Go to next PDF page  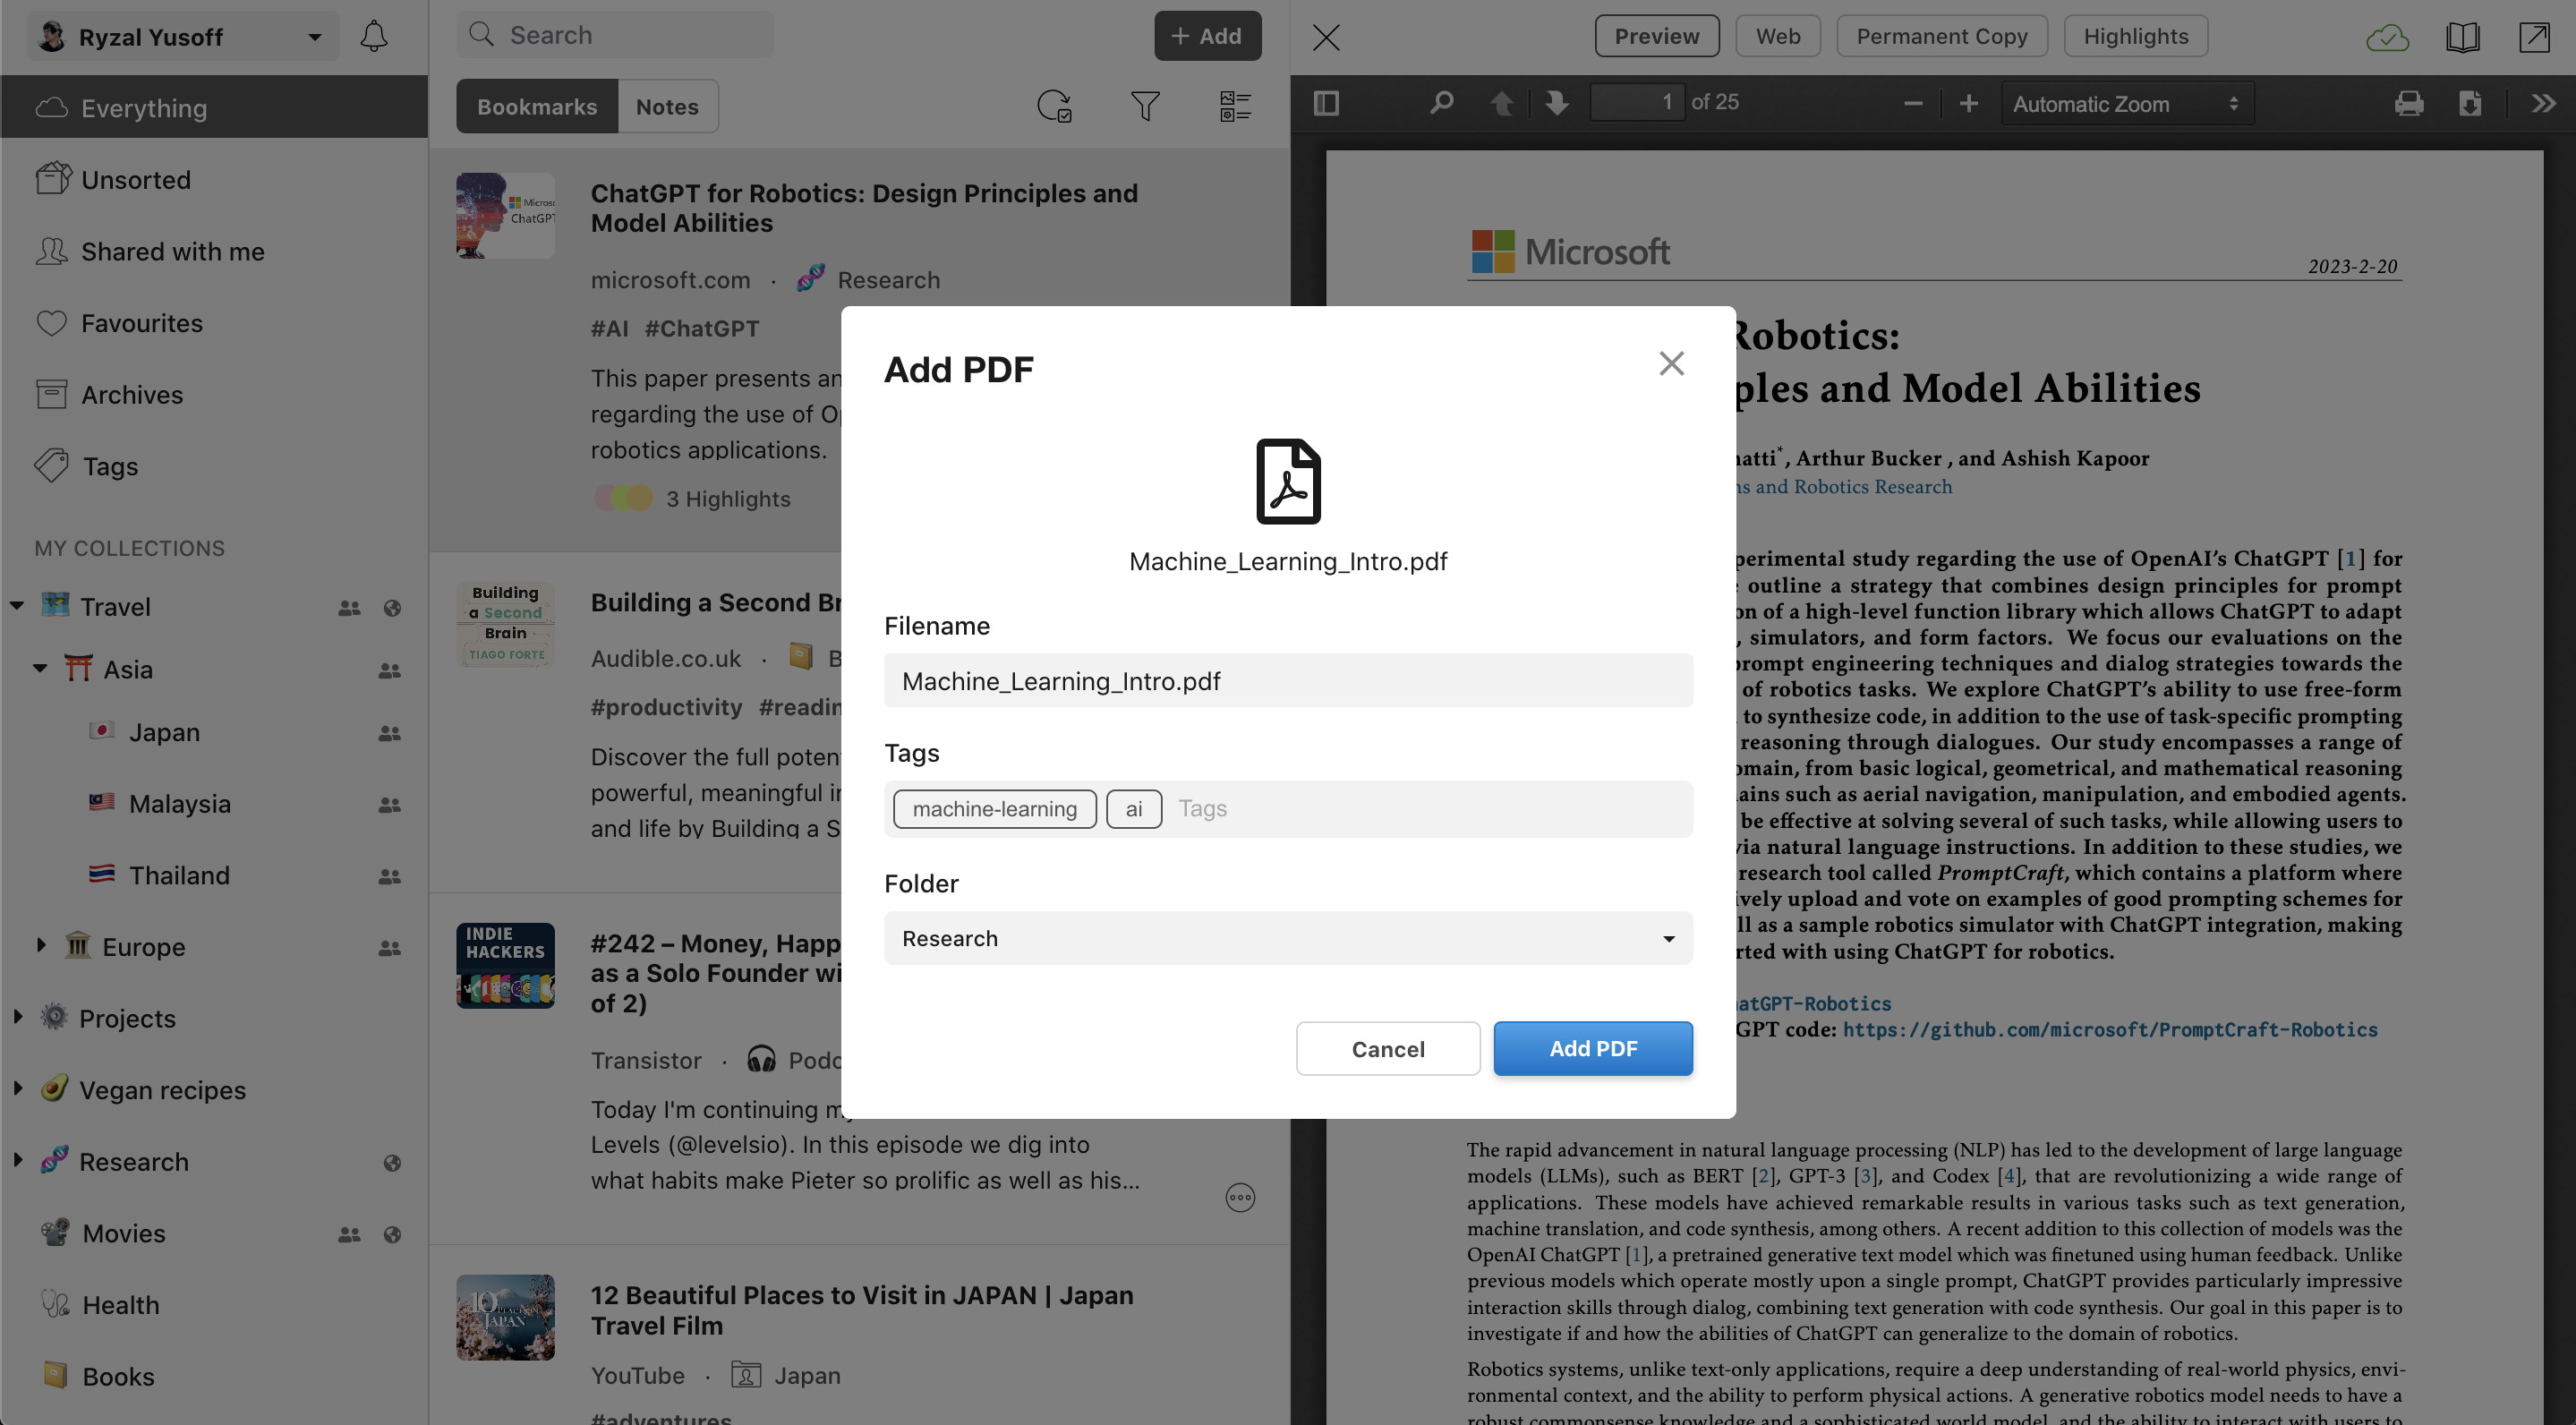pos(1556,103)
